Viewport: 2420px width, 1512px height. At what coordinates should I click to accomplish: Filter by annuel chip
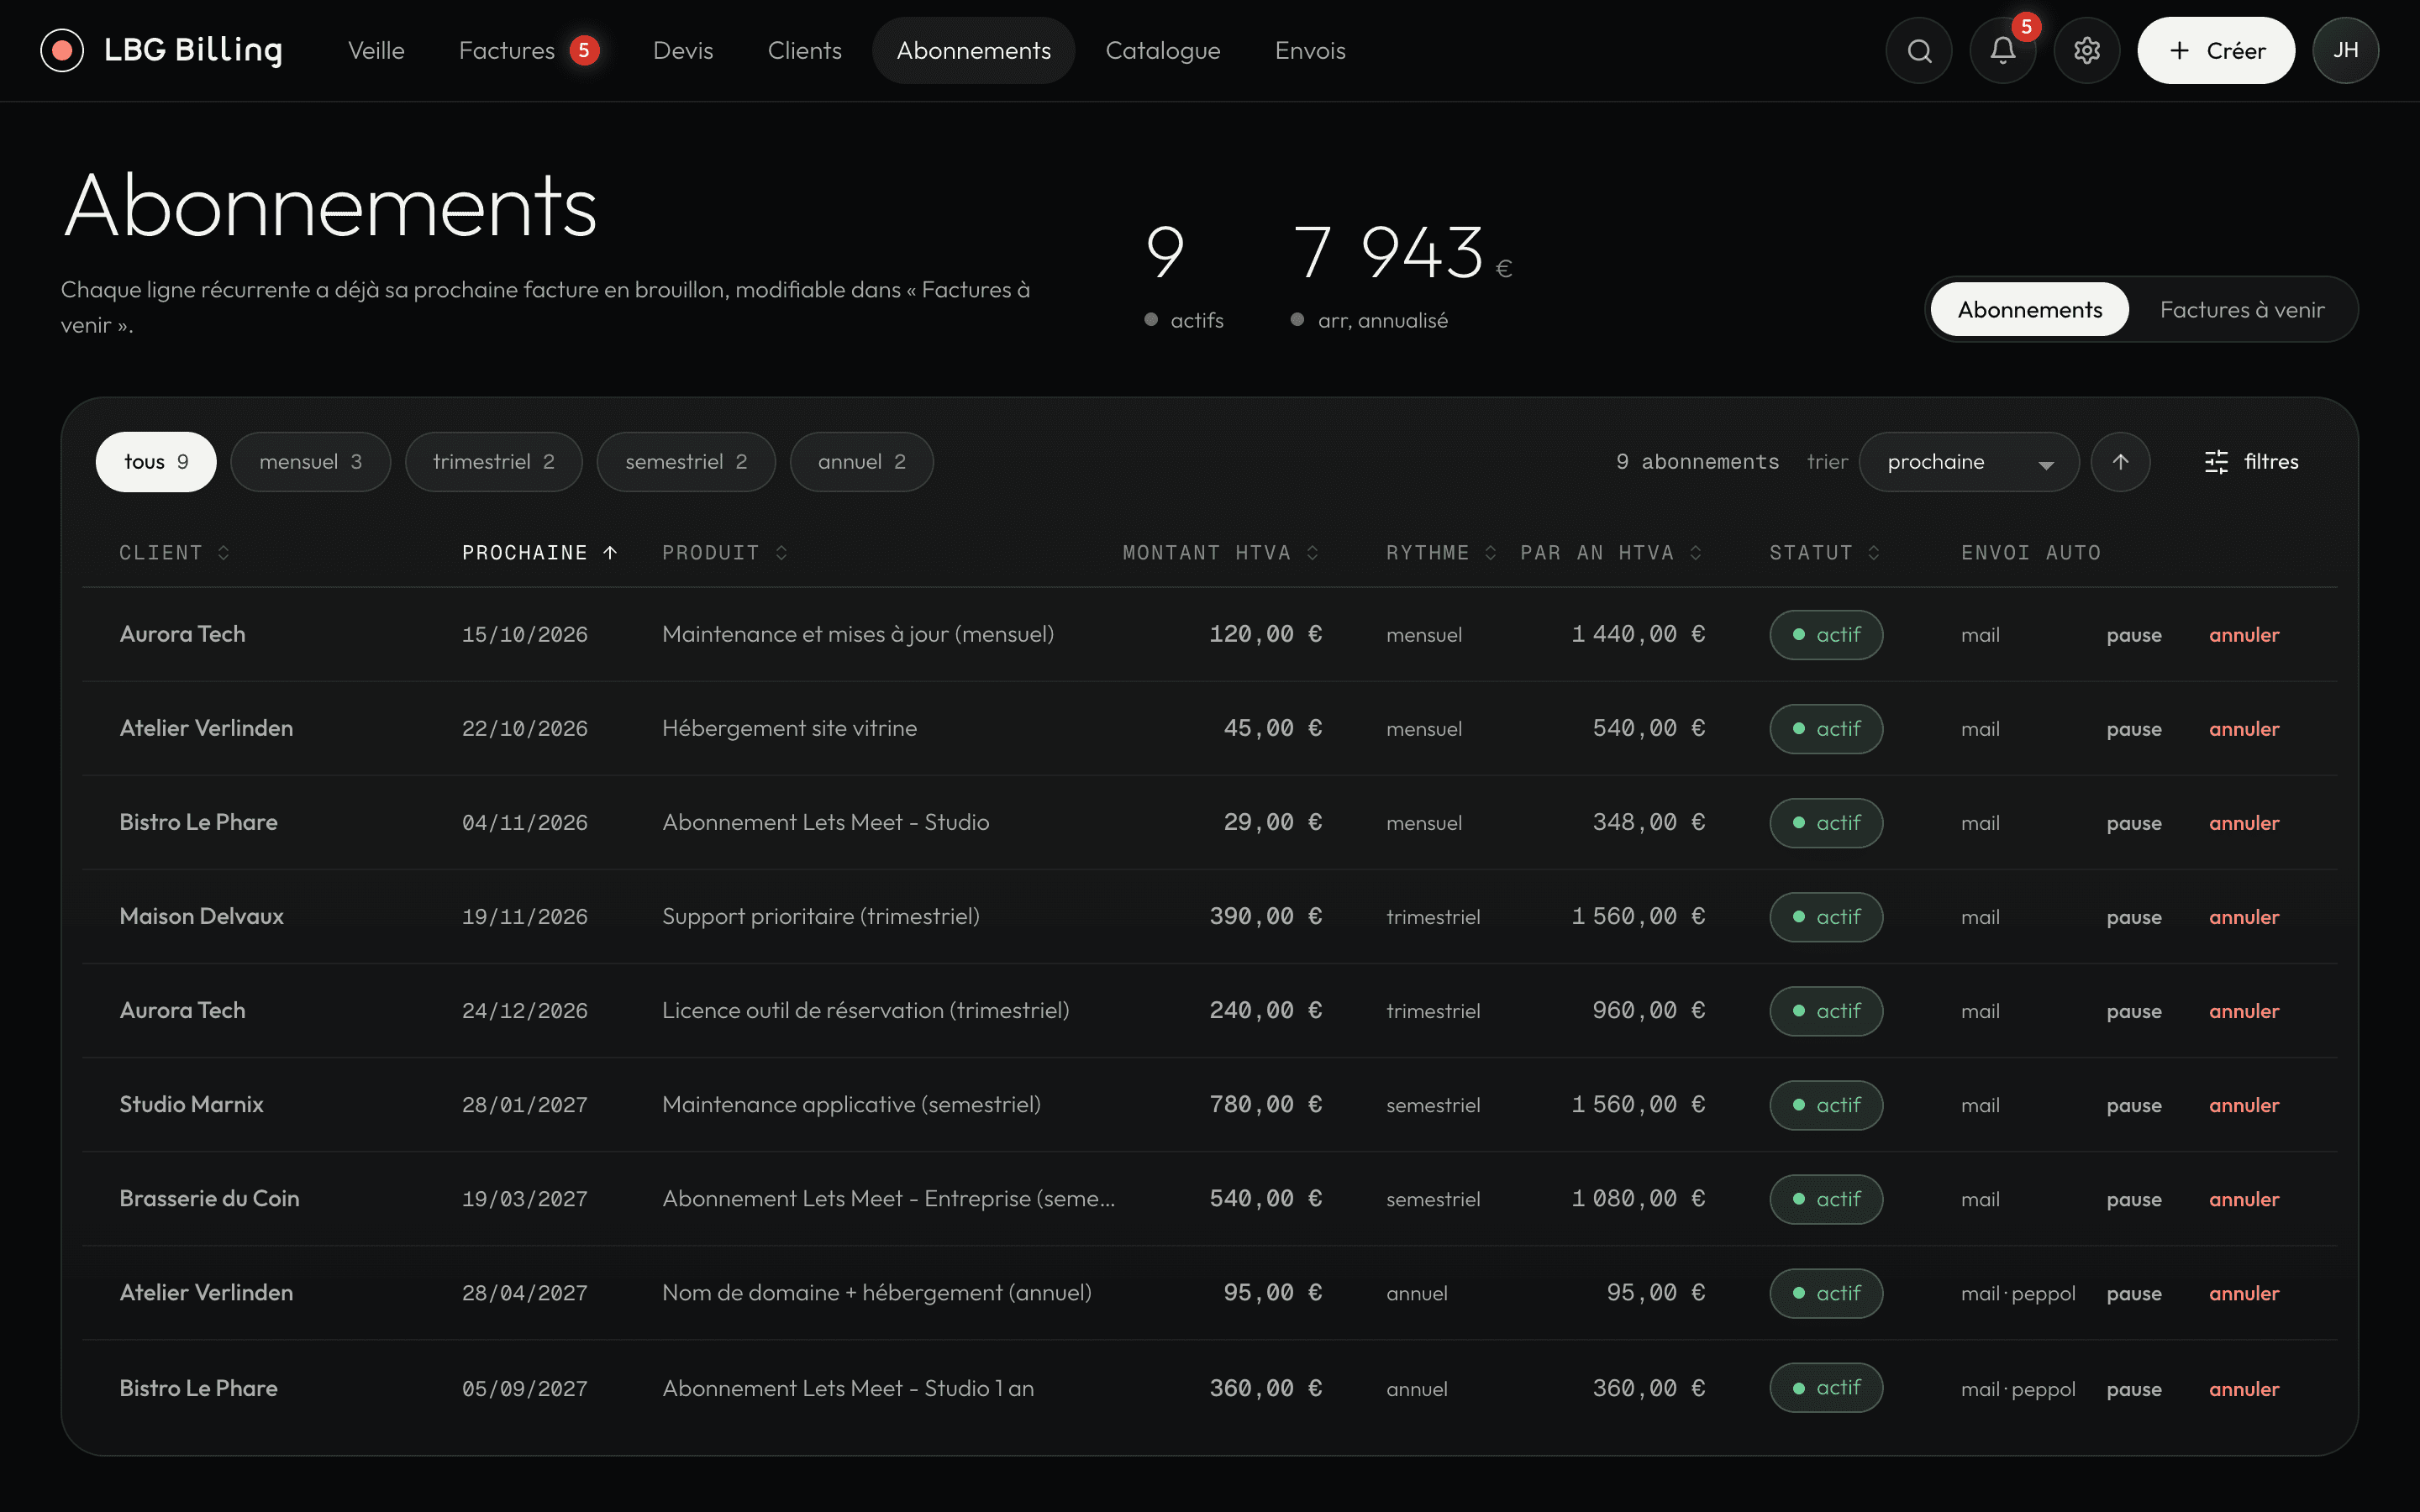861,461
